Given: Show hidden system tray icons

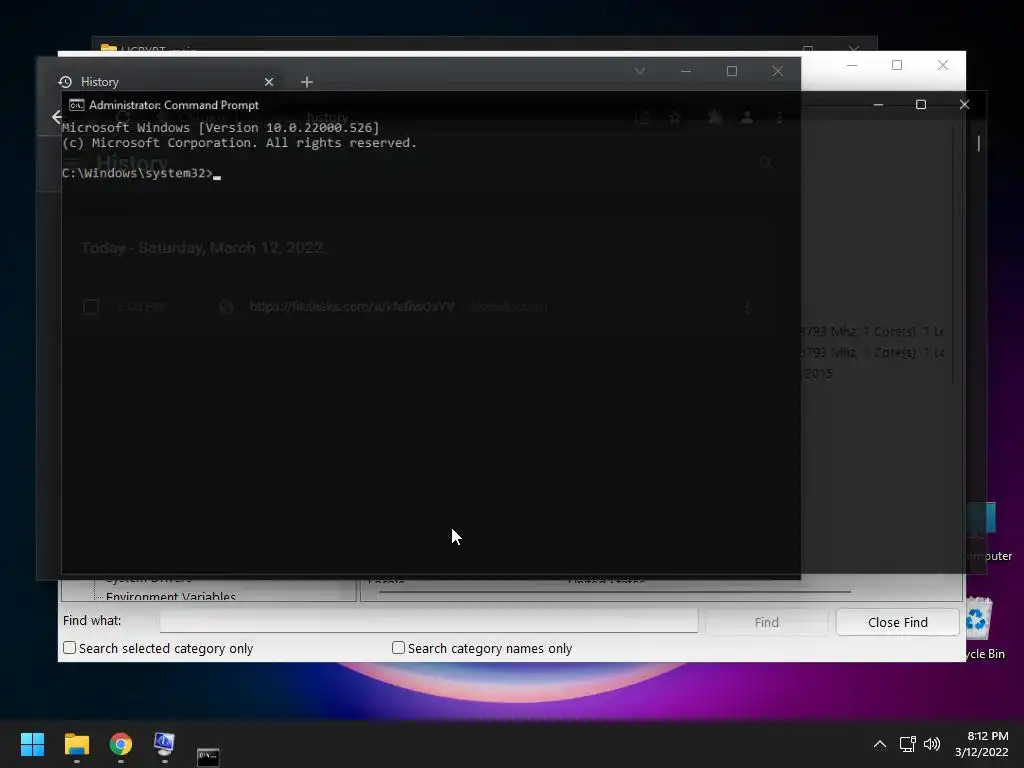Looking at the screenshot, I should (x=880, y=744).
